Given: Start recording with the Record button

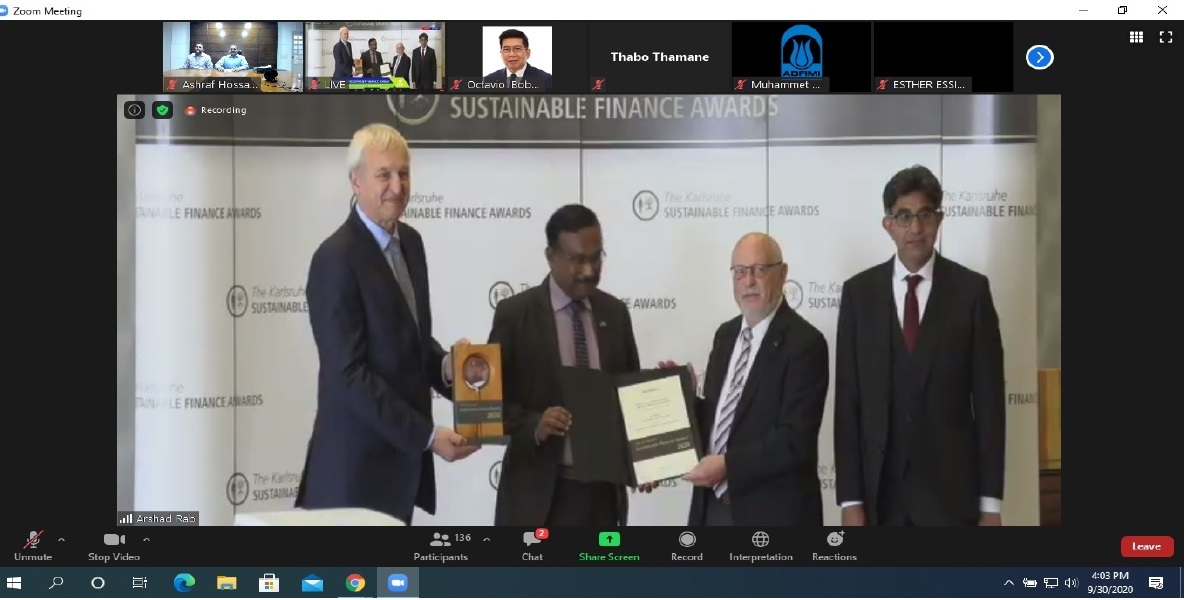Looking at the screenshot, I should (x=686, y=545).
